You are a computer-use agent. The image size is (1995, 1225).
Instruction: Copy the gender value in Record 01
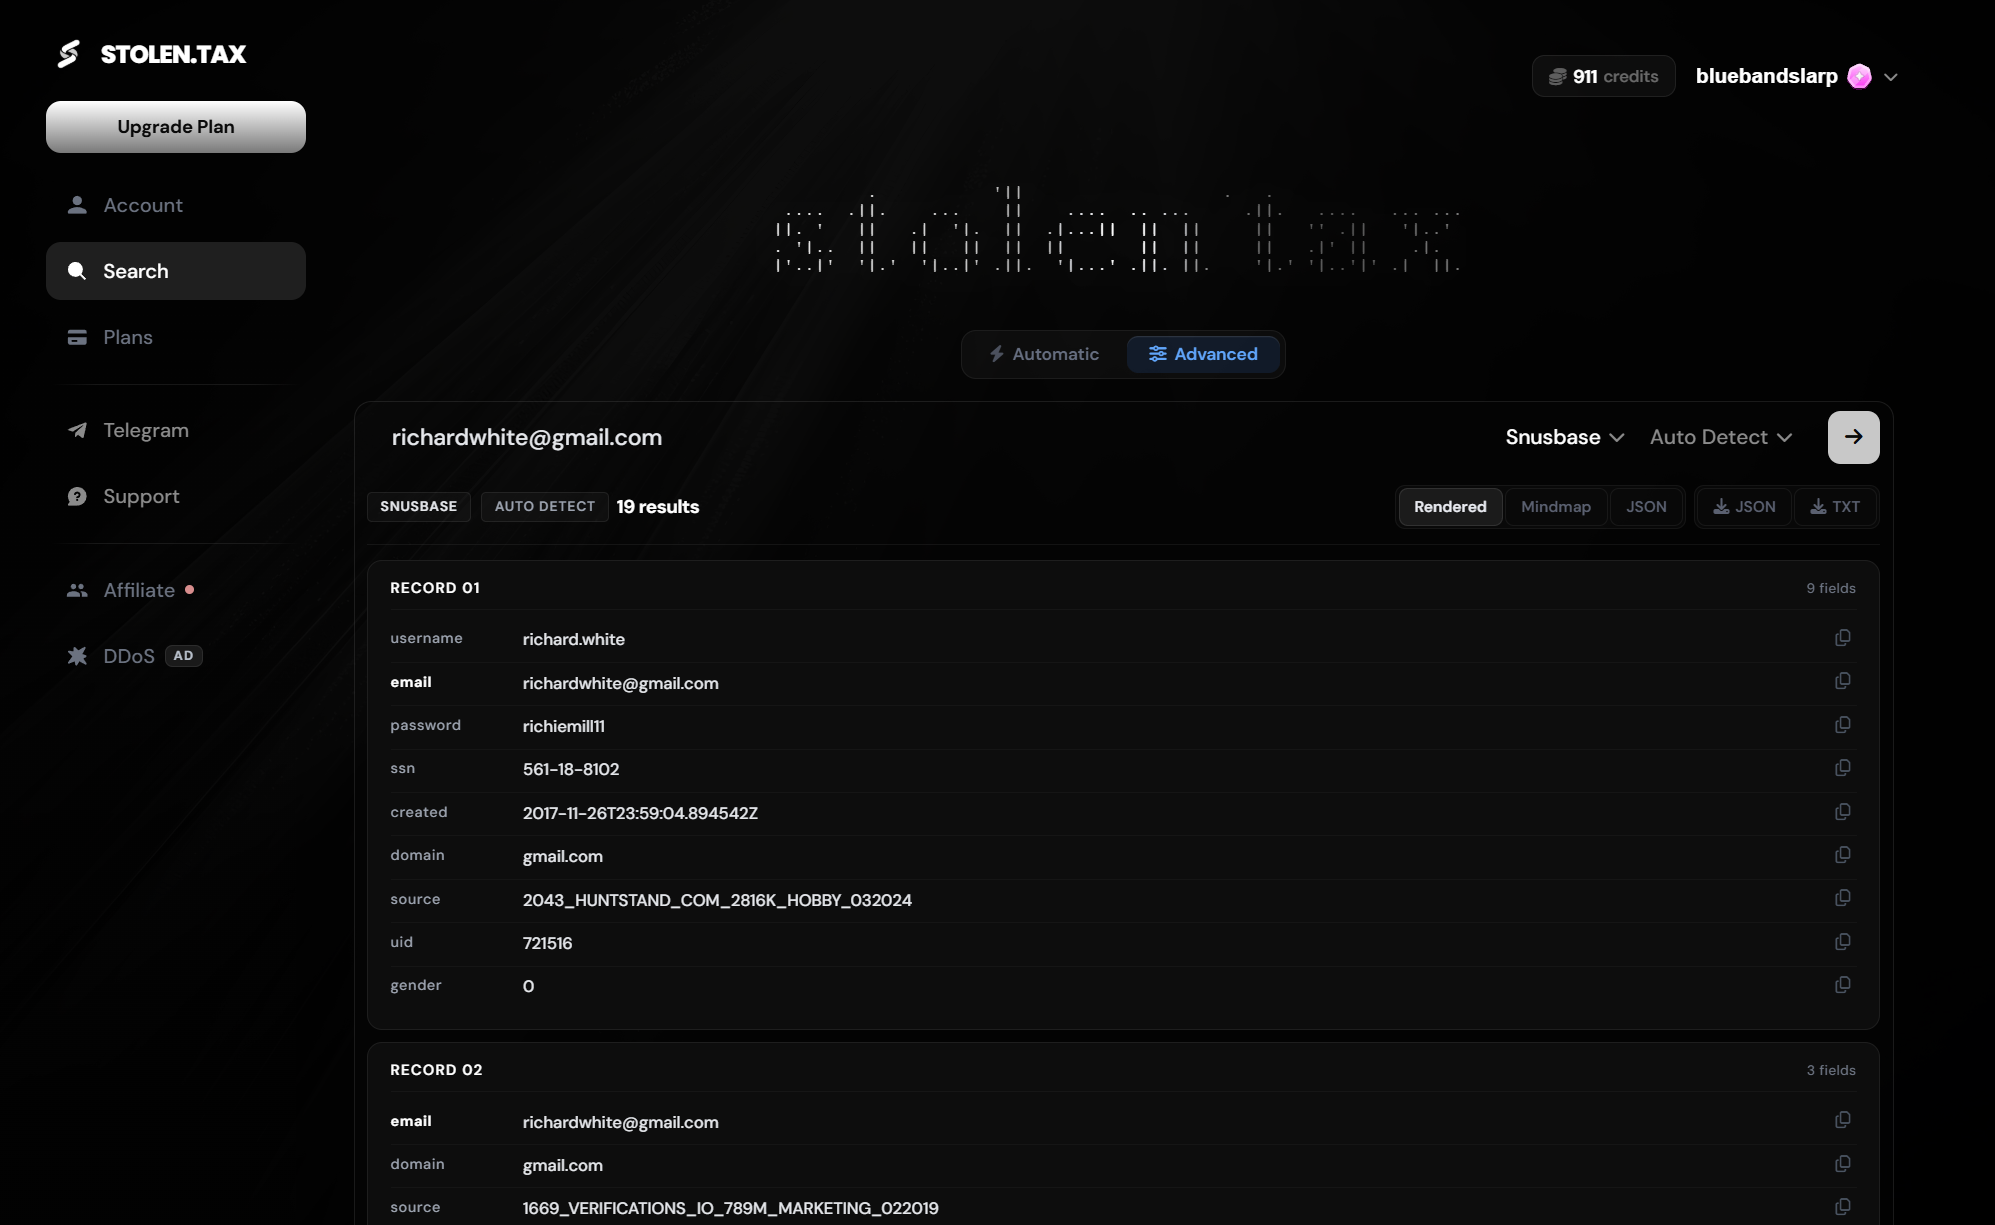click(x=1842, y=985)
